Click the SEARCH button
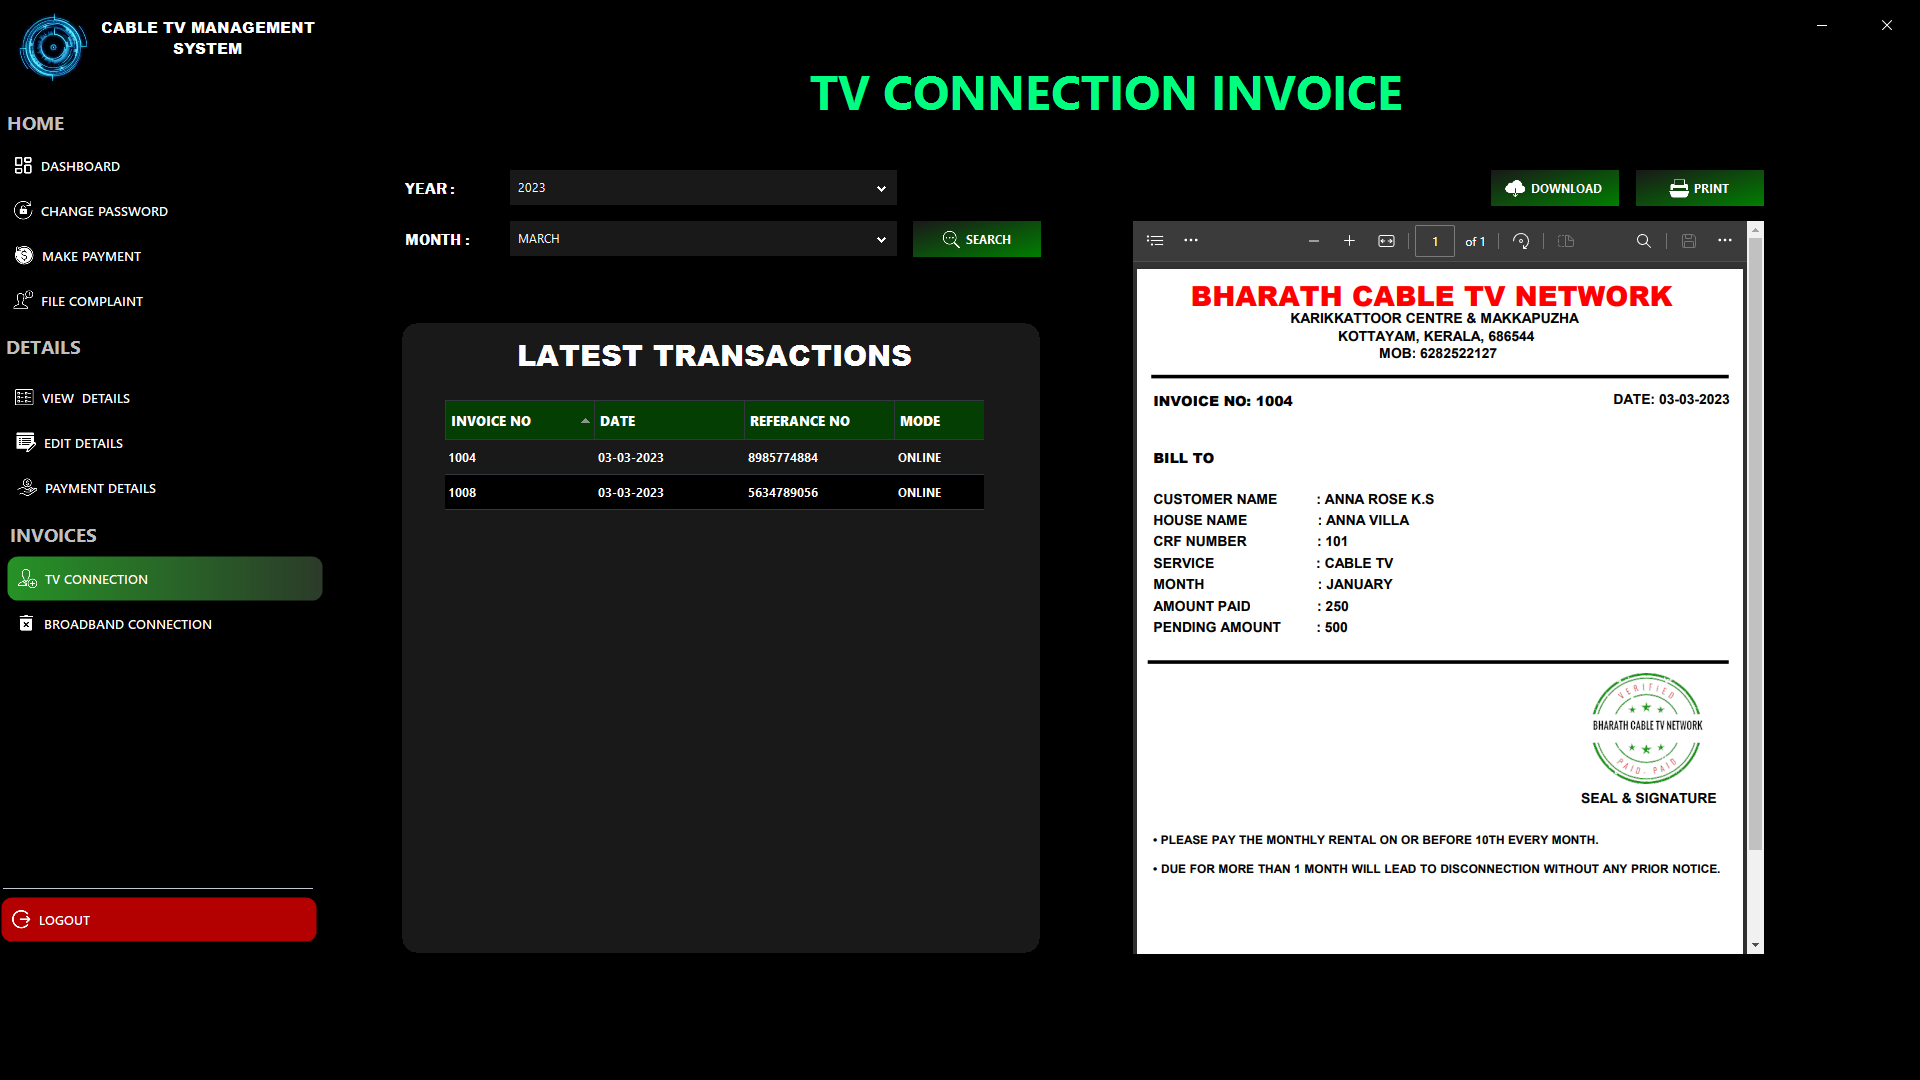 976,239
